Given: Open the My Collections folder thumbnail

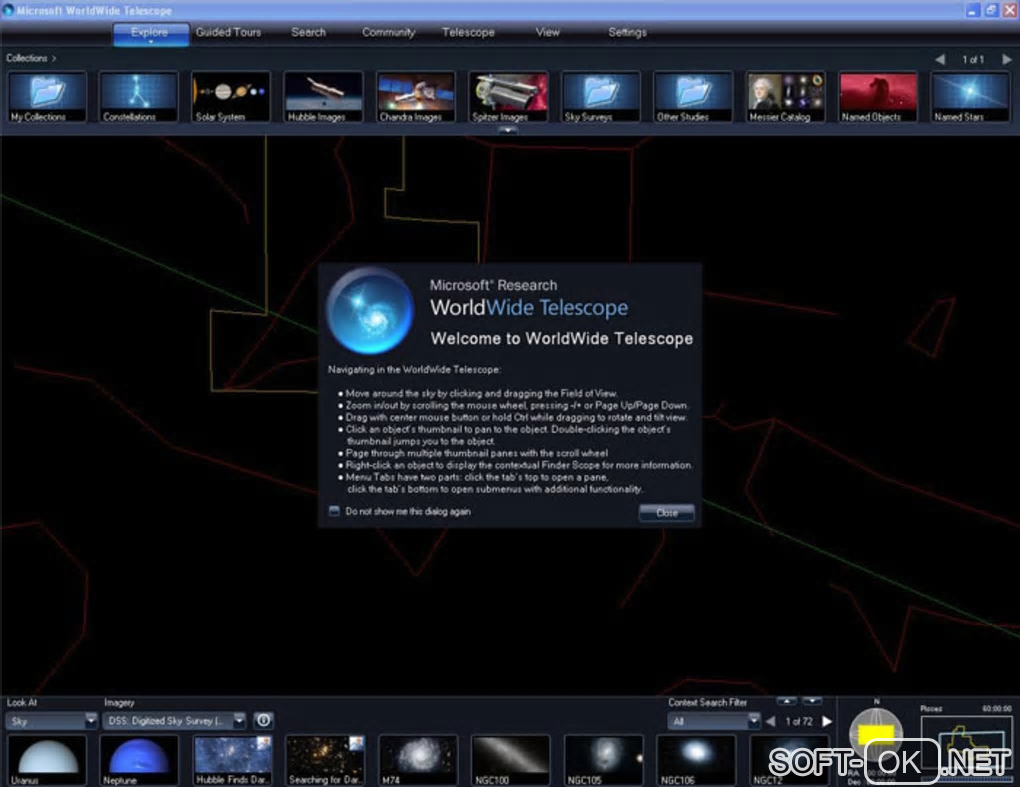Looking at the screenshot, I should 47,96.
